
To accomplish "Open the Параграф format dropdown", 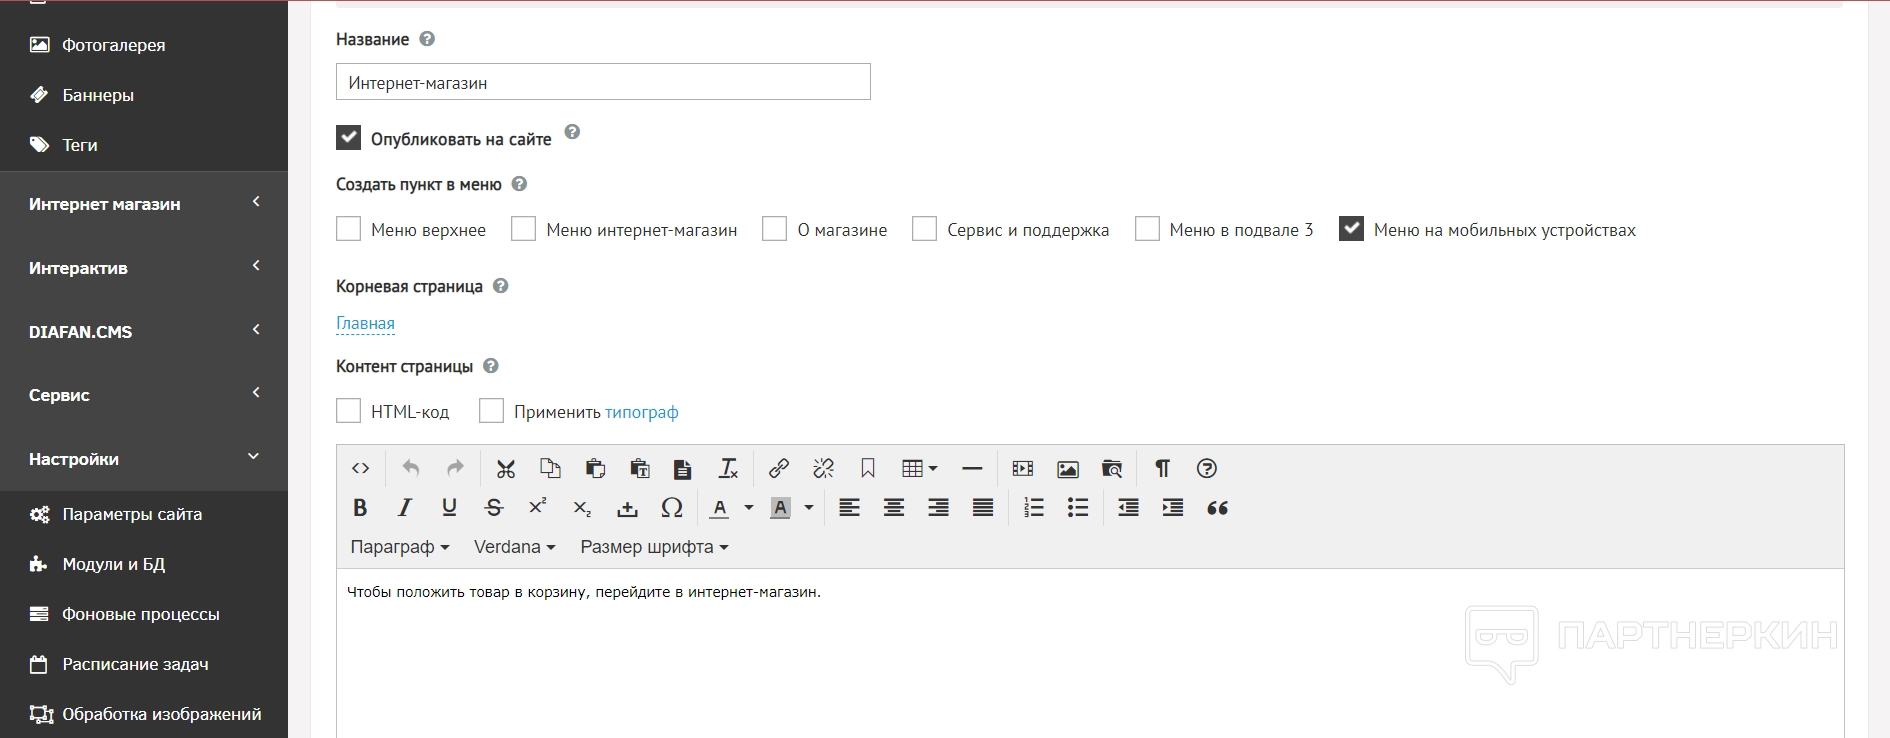I will pyautogui.click(x=399, y=547).
